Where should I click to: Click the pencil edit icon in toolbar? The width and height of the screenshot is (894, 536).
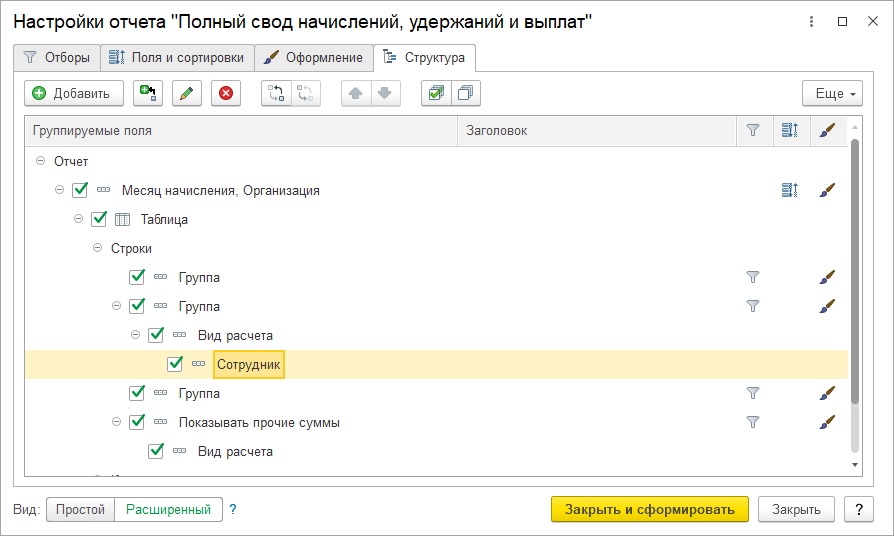[187, 93]
